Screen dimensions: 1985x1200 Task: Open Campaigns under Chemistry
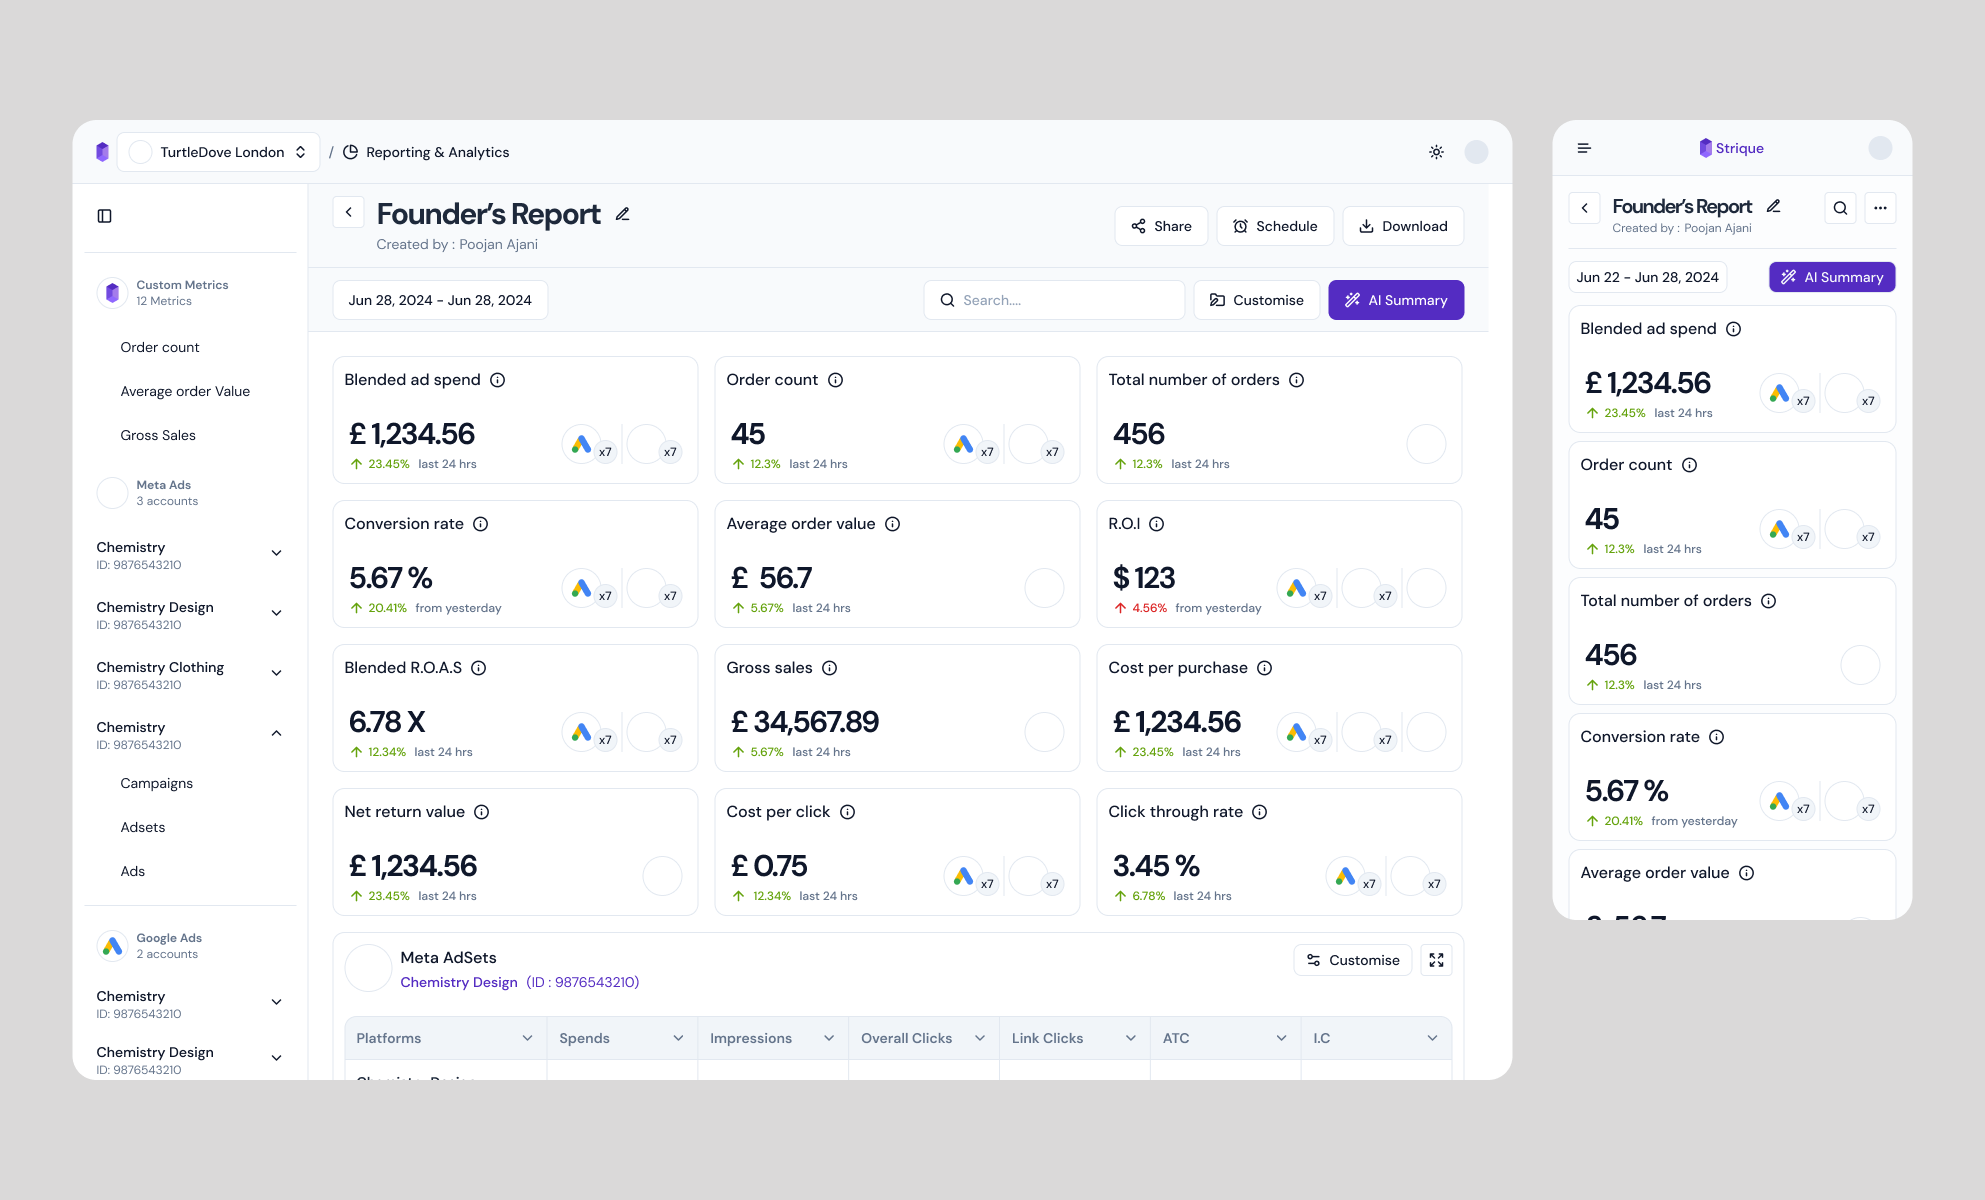157,783
